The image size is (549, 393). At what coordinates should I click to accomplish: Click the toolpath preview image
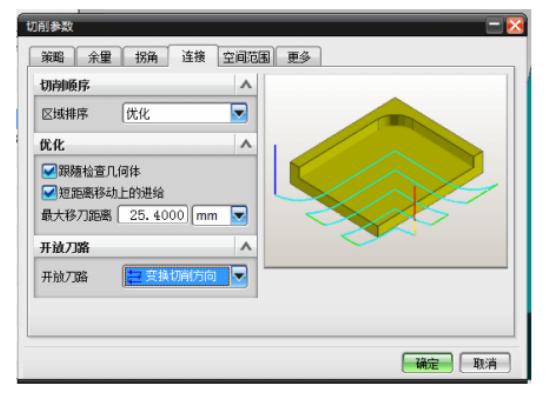click(386, 171)
